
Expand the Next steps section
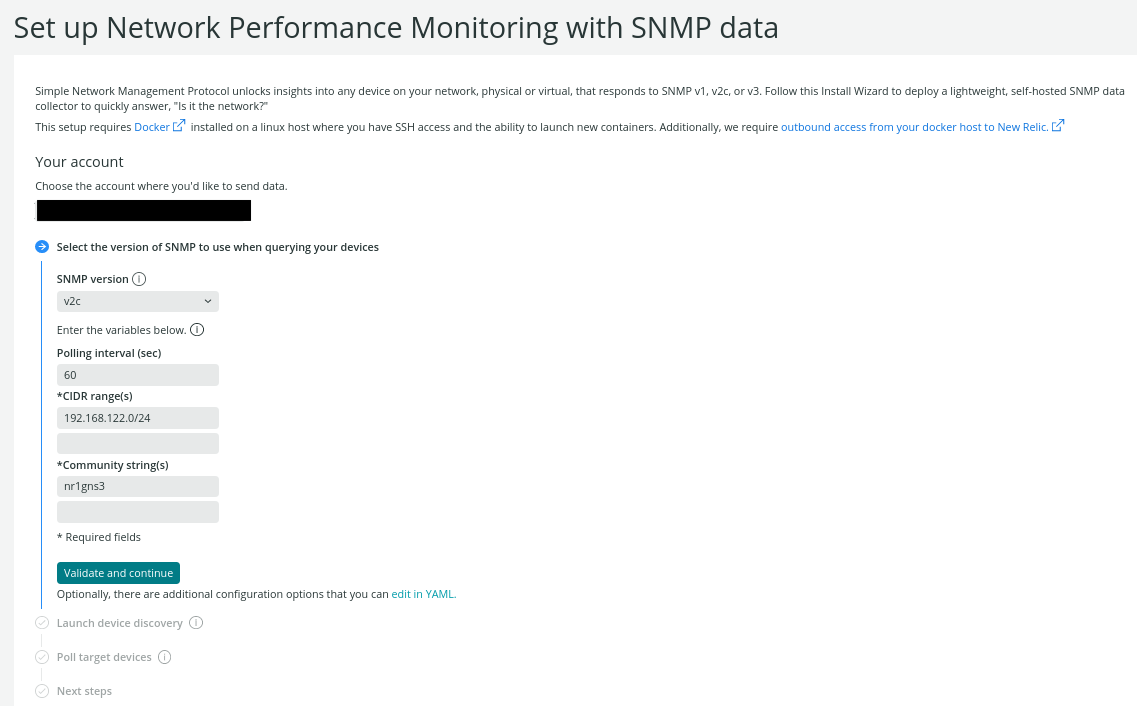(x=84, y=691)
